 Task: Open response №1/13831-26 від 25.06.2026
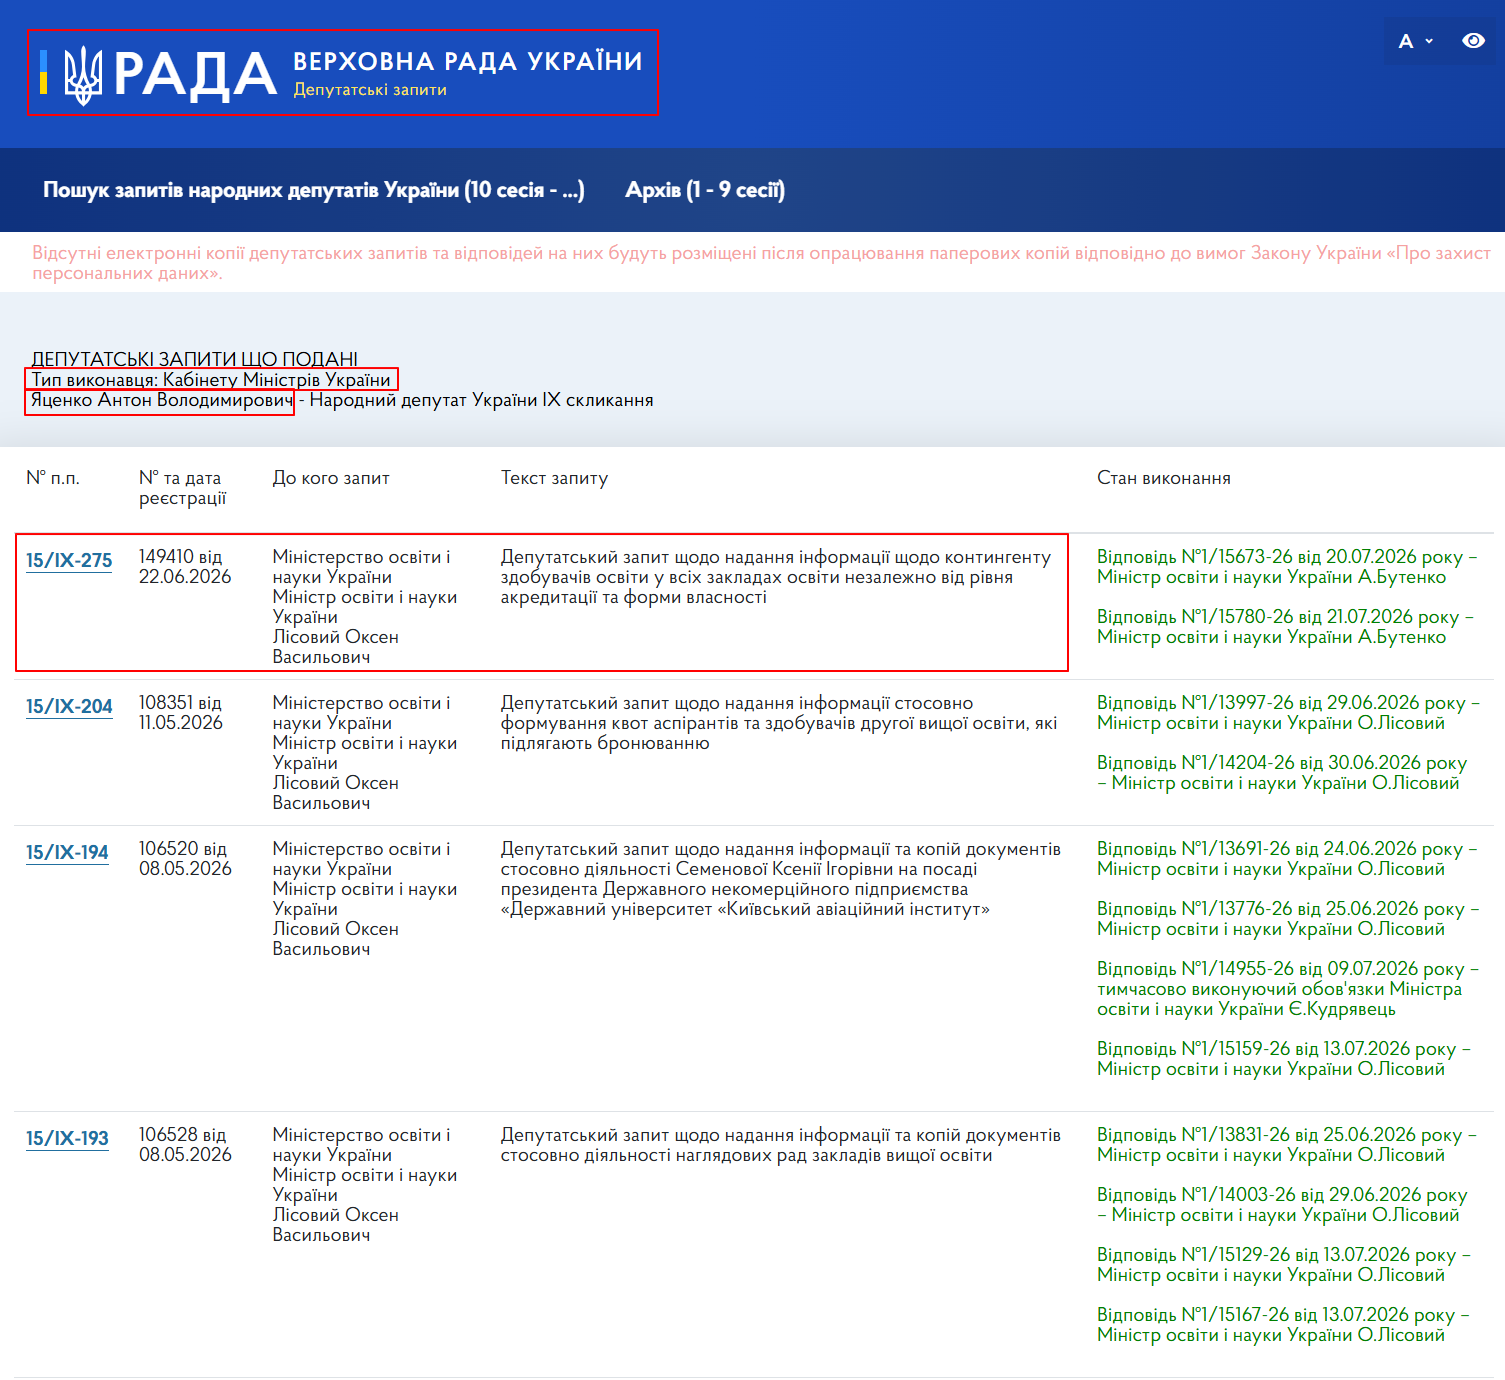pyautogui.click(x=1286, y=1145)
